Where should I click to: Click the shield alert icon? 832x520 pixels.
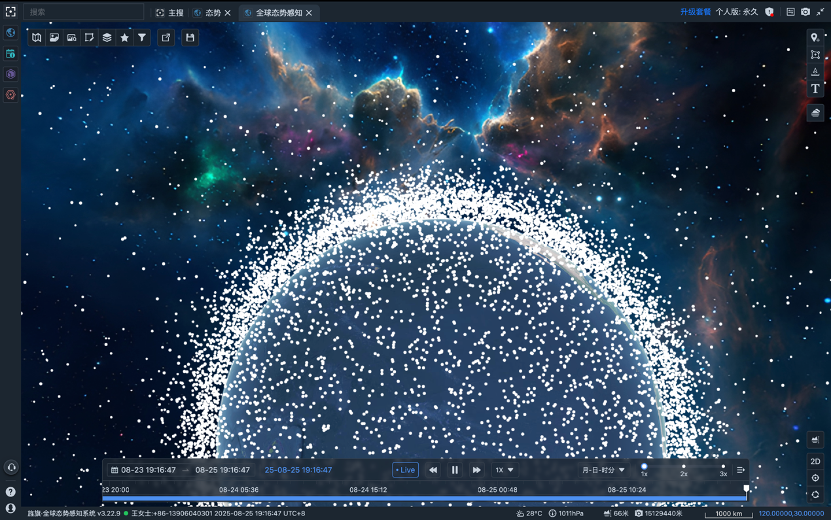(x=769, y=12)
